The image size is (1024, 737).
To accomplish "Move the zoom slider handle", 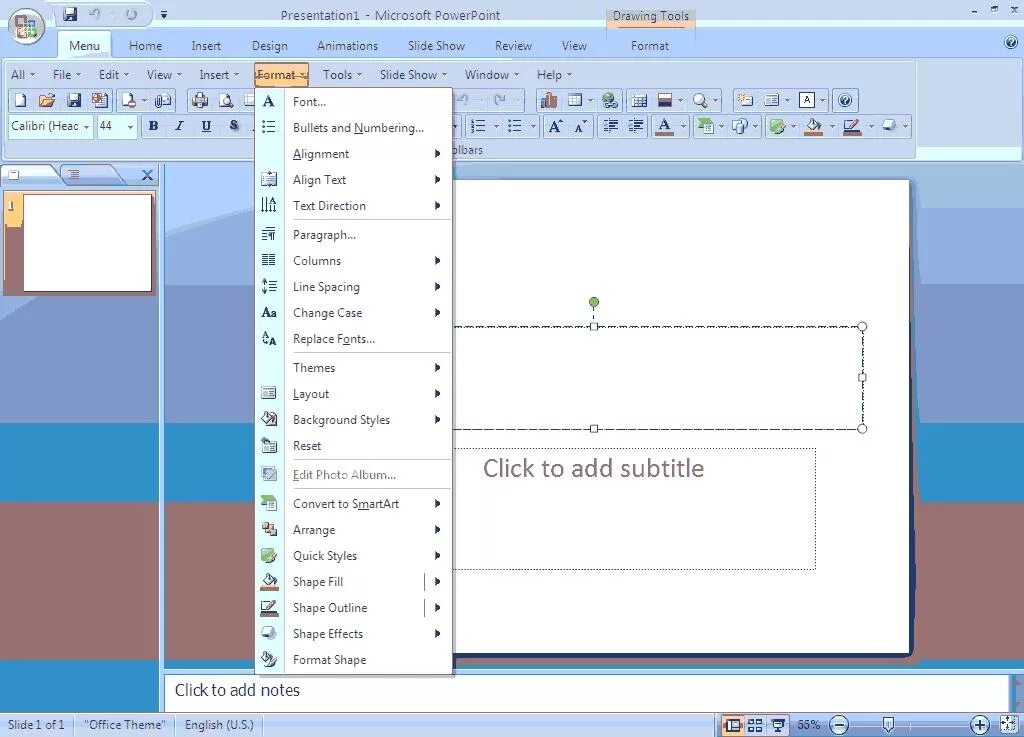I will coord(888,725).
